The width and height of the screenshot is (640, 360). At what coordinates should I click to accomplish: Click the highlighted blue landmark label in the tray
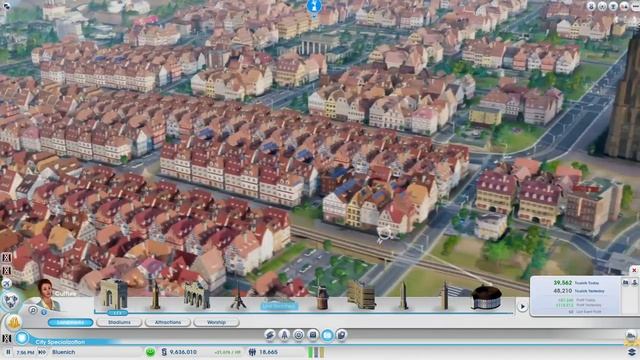(x=279, y=306)
